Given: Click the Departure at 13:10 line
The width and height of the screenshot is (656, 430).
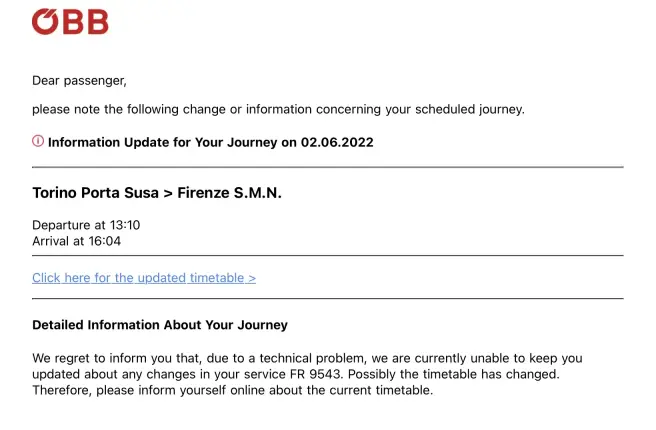Looking at the screenshot, I should coord(86,225).
